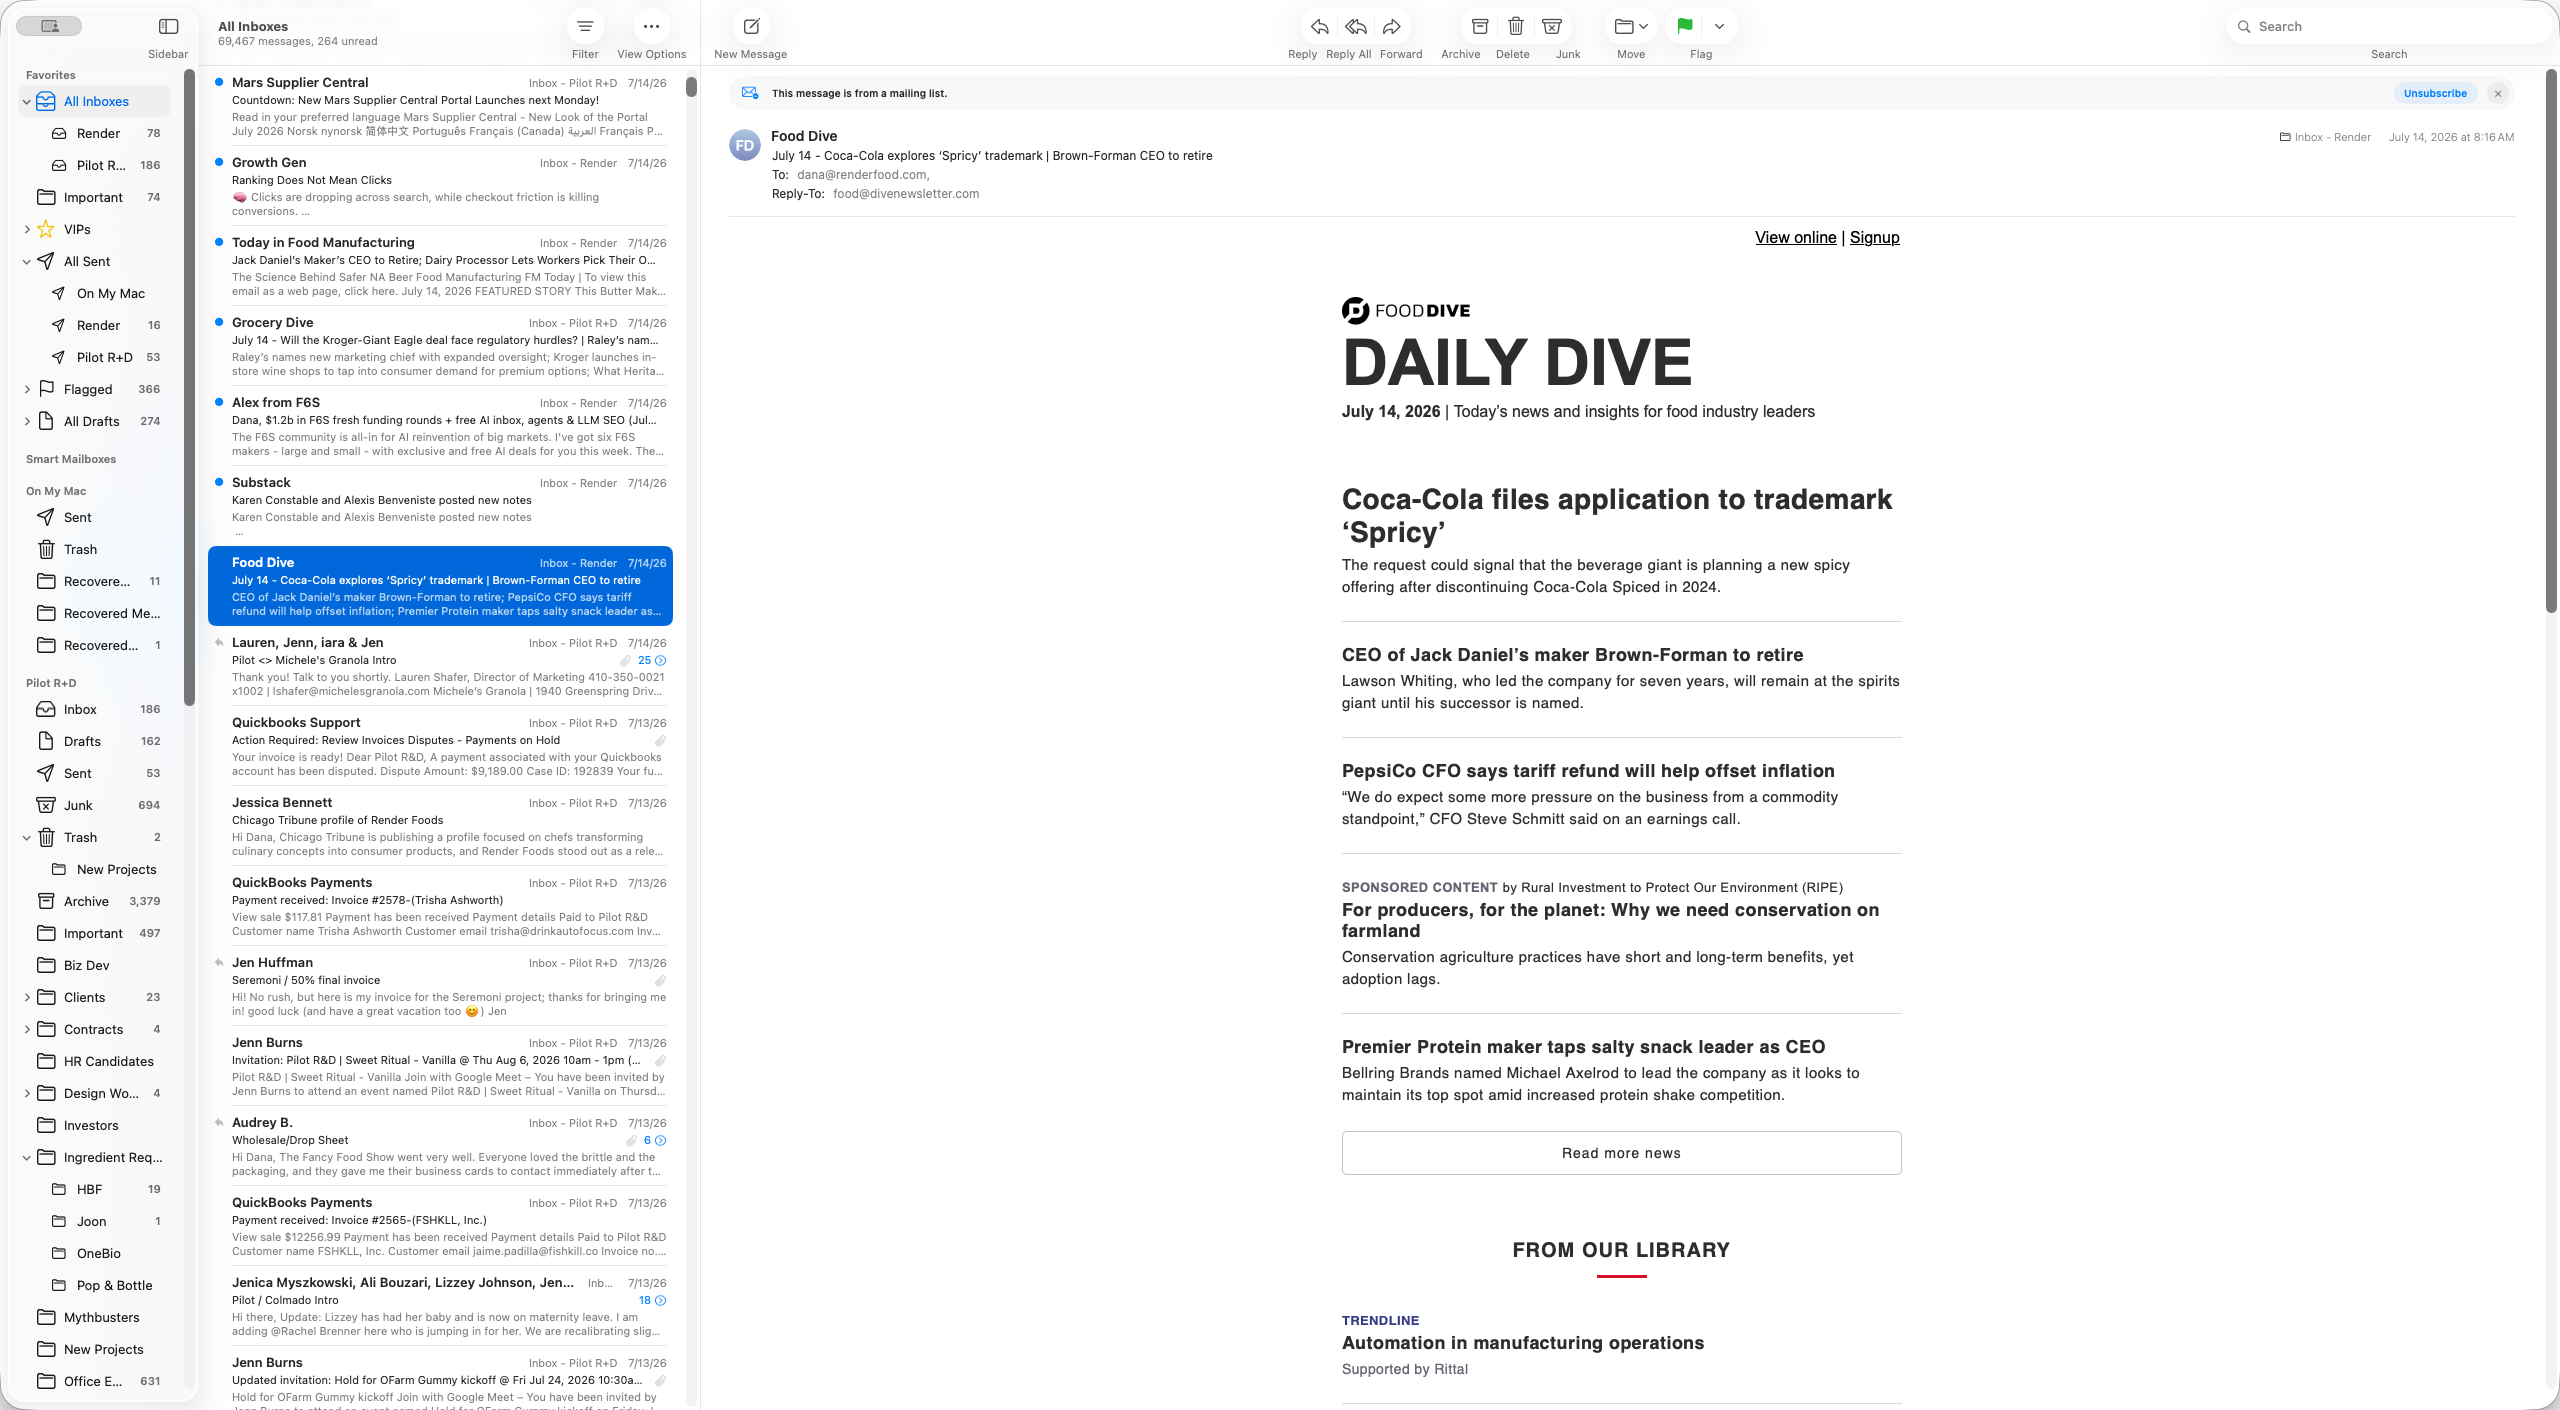Open the Coca-Cola 'Spricy' trademark headline
Screen dimensions: 2560x1410
pyautogui.click(x=1617, y=515)
